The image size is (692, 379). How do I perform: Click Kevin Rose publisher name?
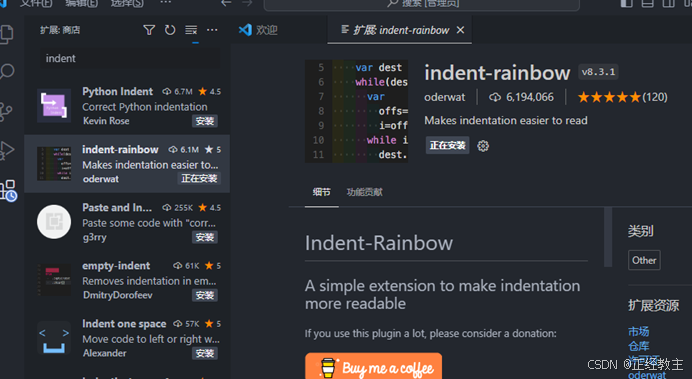coord(106,121)
